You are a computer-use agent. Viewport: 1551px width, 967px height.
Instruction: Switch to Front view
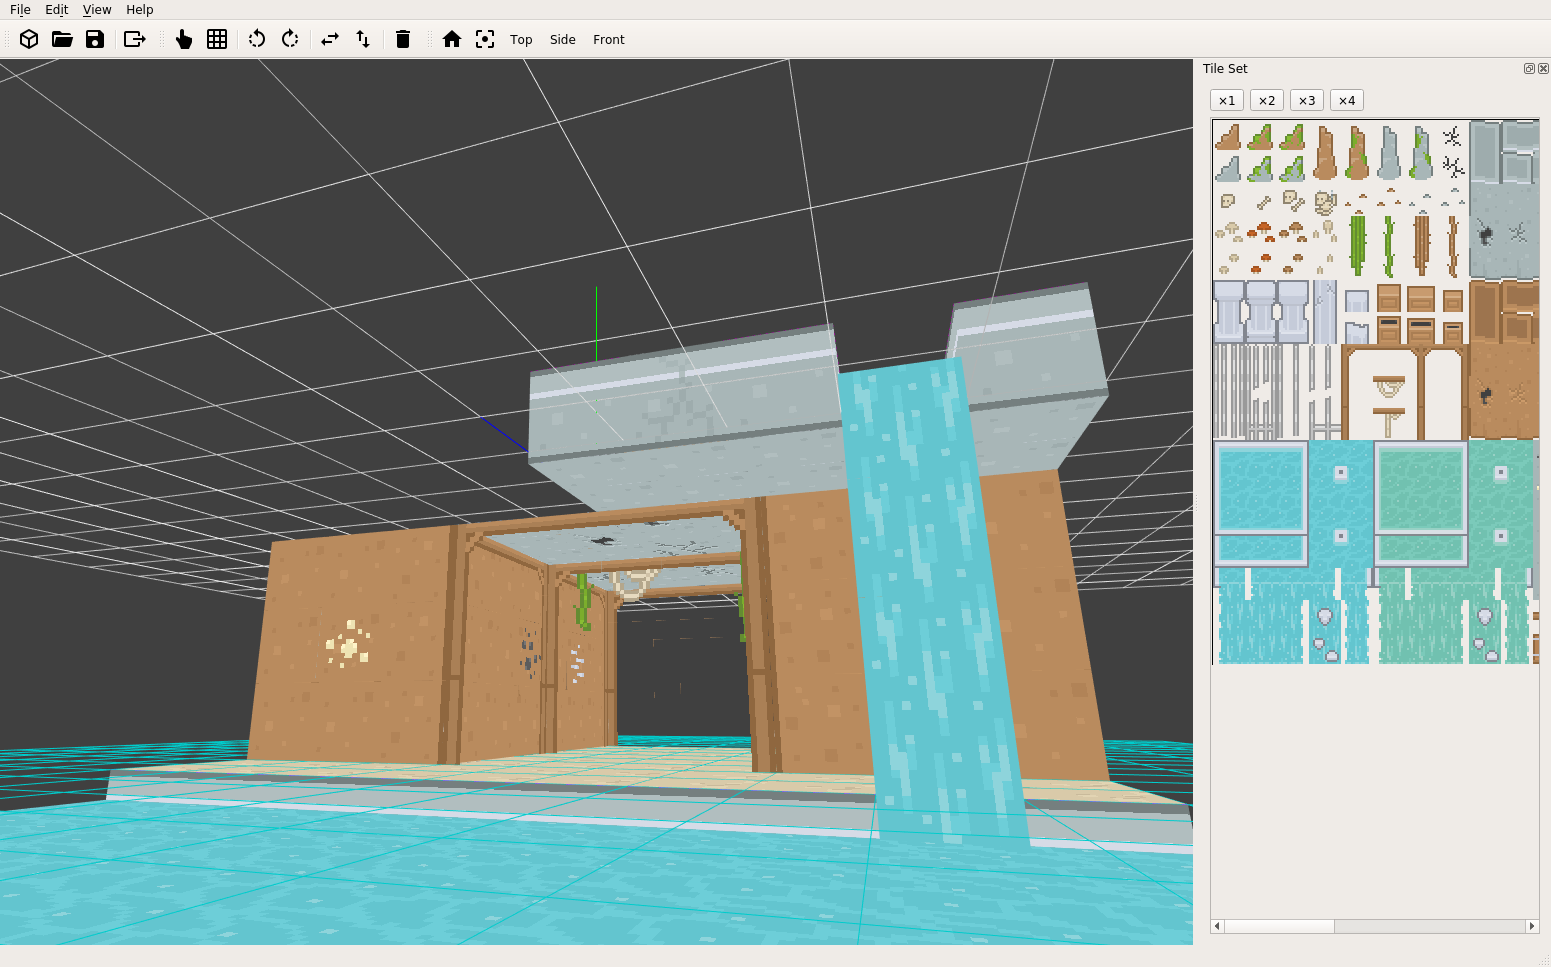coord(609,40)
